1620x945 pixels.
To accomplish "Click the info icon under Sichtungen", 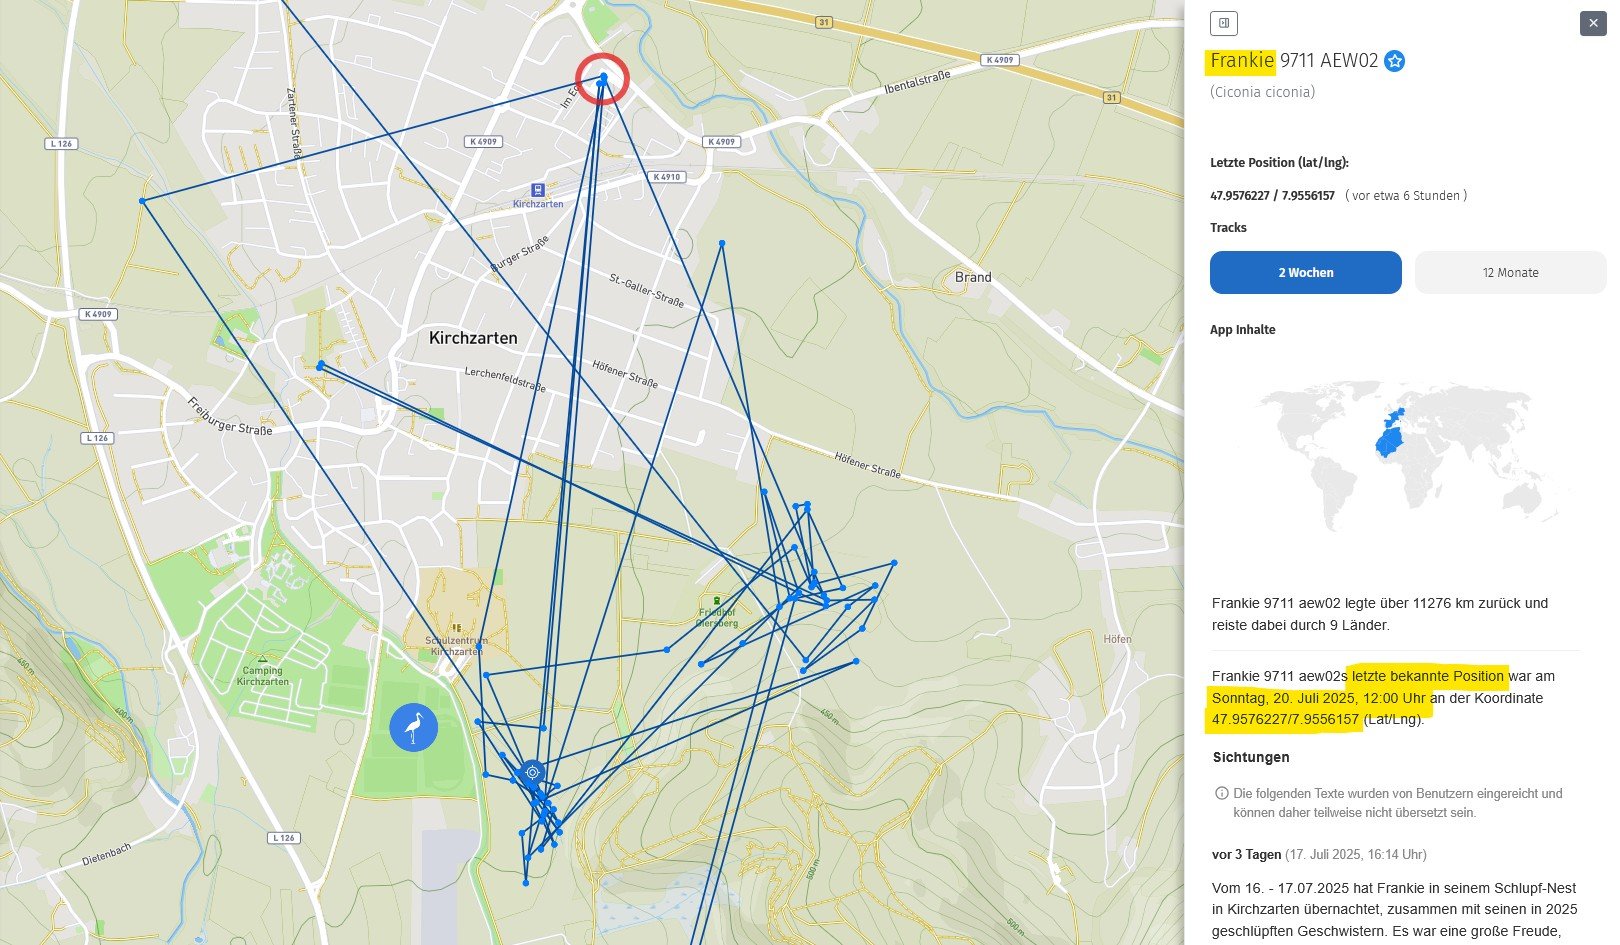I will [1221, 794].
